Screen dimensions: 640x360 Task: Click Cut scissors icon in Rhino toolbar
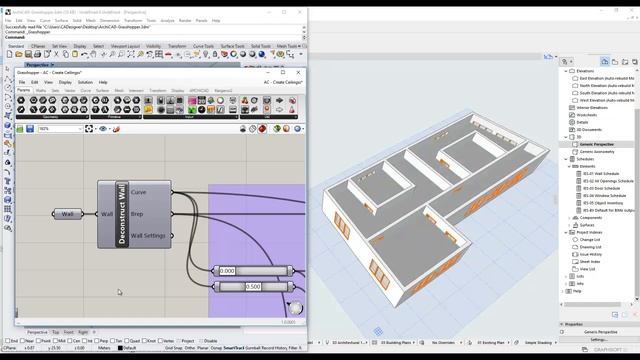click(x=56, y=54)
